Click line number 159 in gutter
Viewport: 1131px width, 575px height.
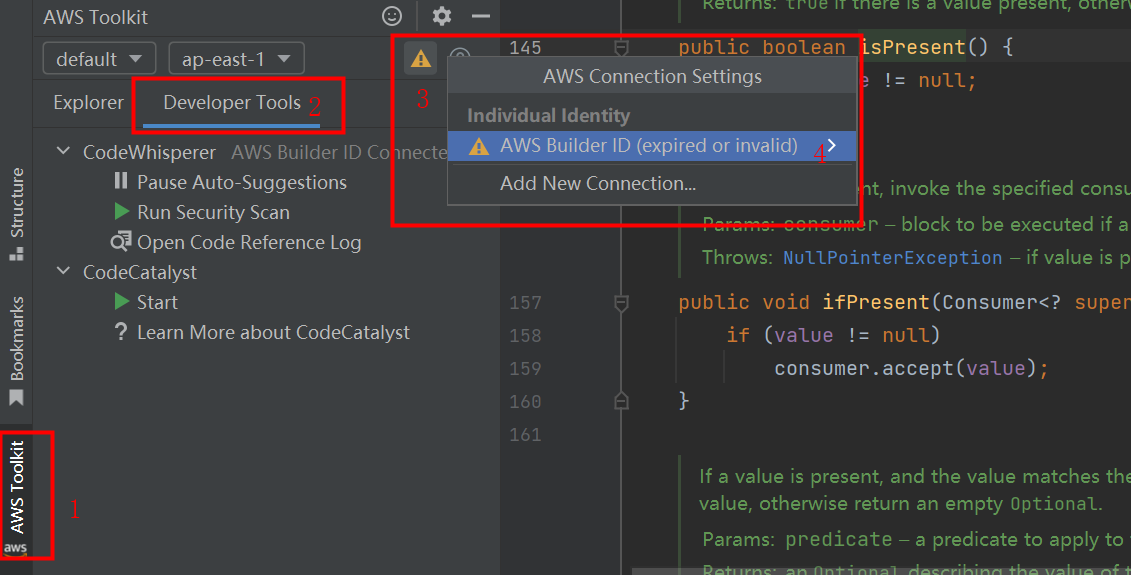[525, 369]
